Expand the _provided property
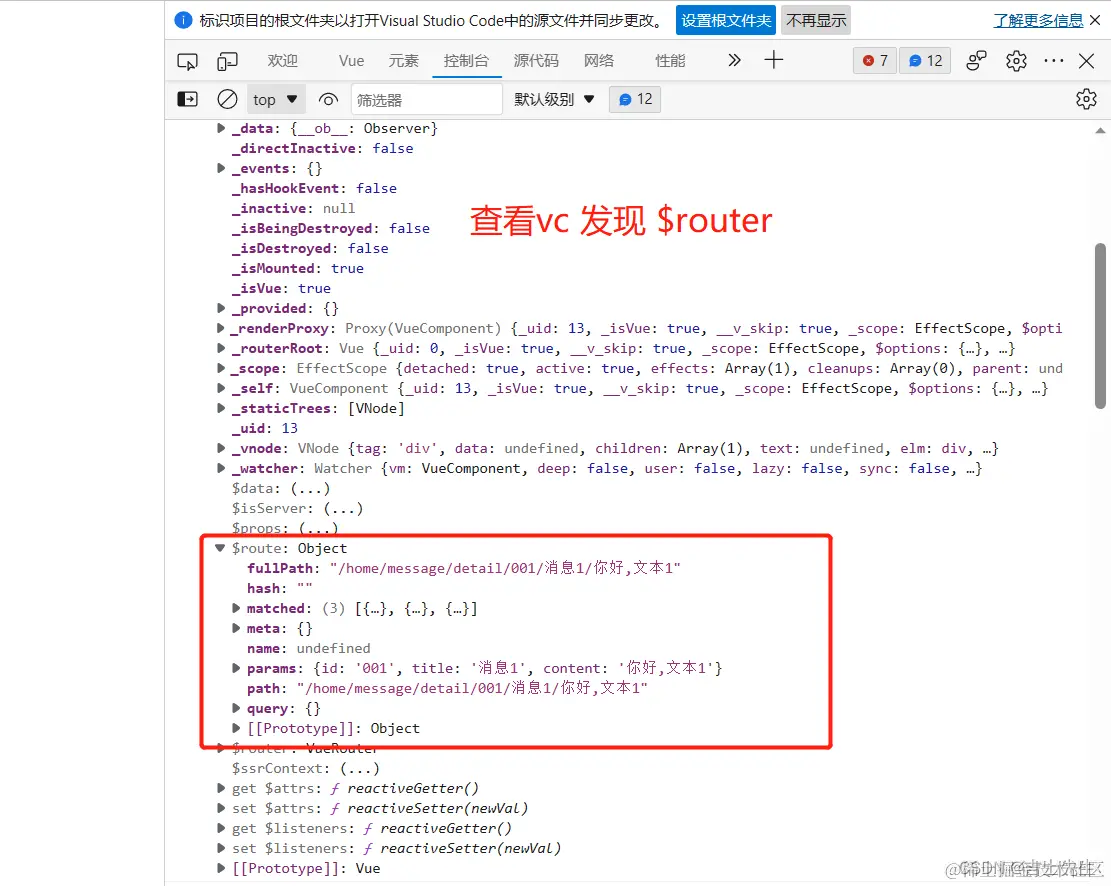 coord(221,308)
